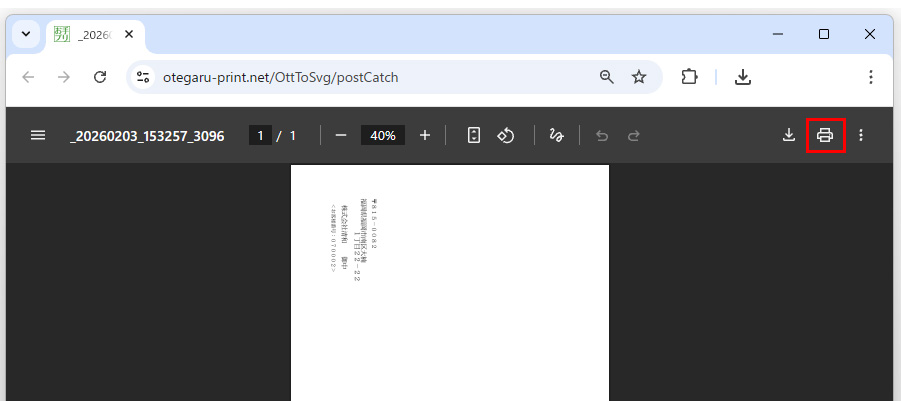901x401 pixels.
Task: Click the page number input box
Action: [260, 135]
